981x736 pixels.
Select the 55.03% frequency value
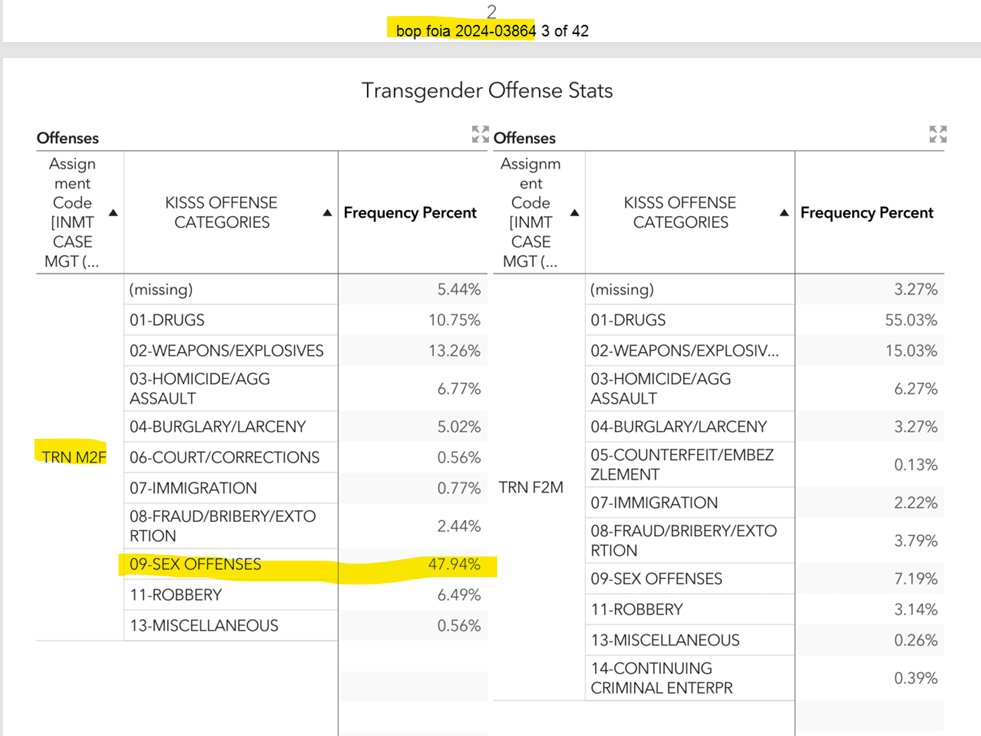pos(911,320)
